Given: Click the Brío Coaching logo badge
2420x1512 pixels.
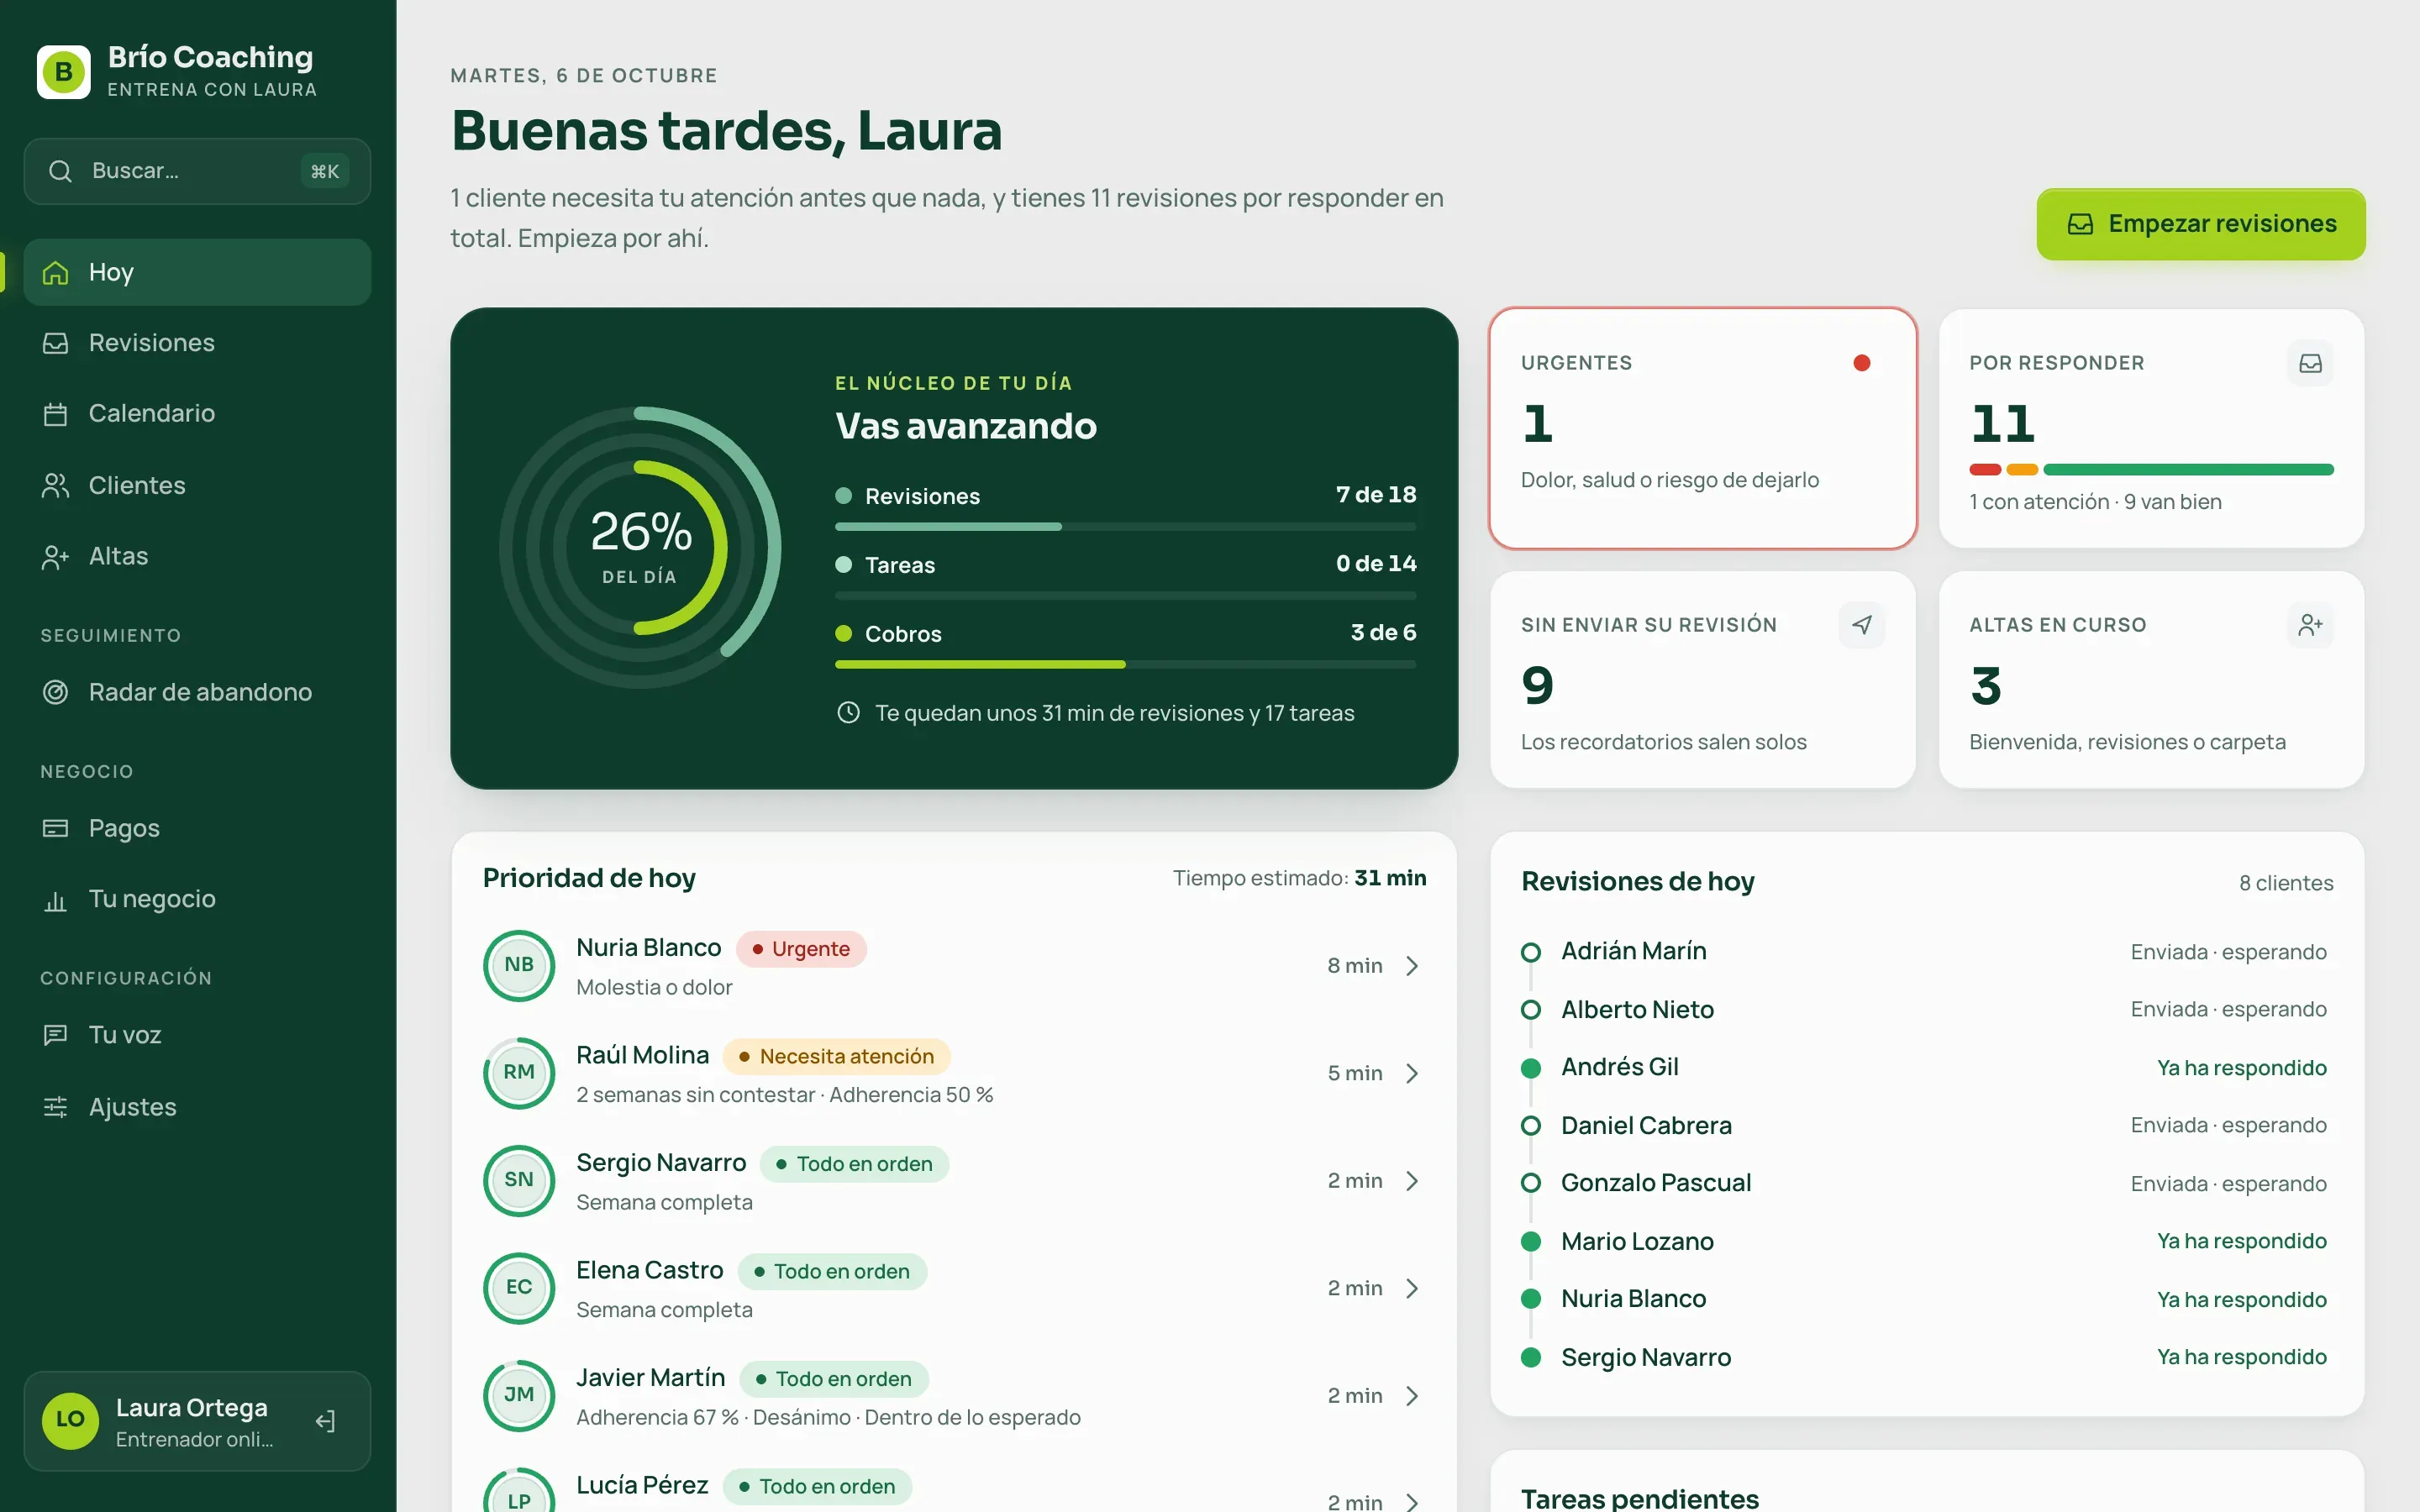Looking at the screenshot, I should click(63, 72).
